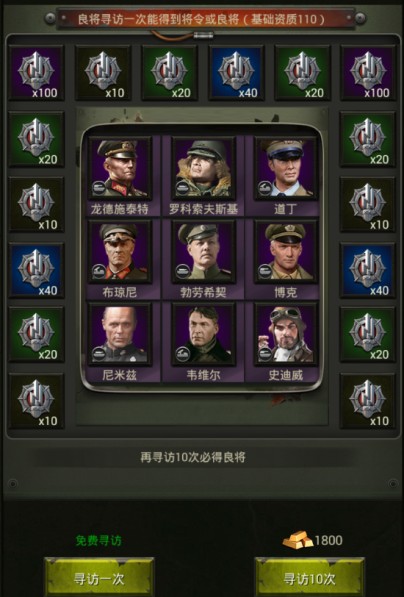Click the 寻访10次 button
The width and height of the screenshot is (404, 597).
point(310,578)
